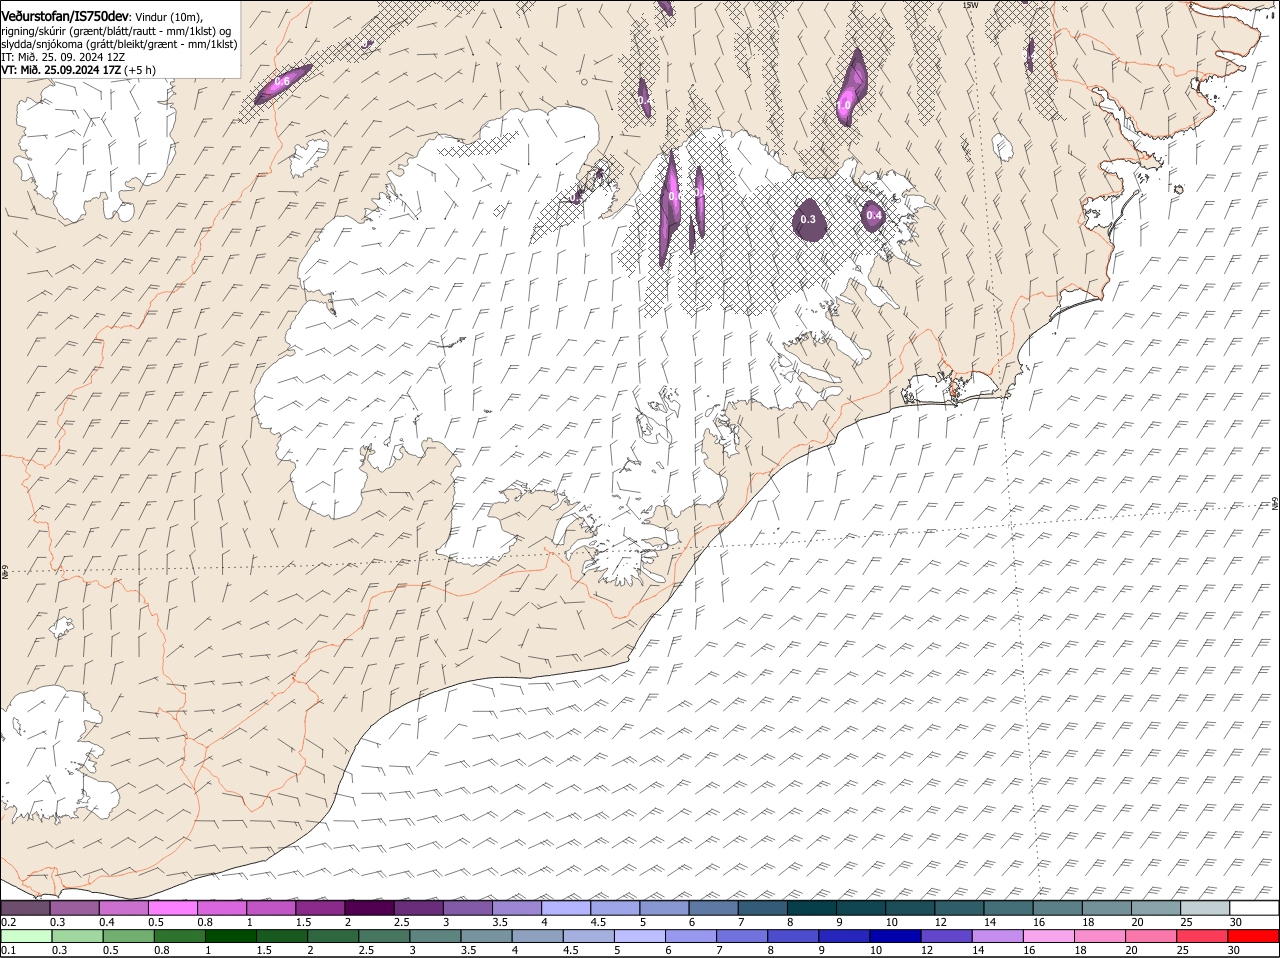Select the red 30 mm swatch in rain legend
This screenshot has height=958, width=1280.
pos(1254,936)
